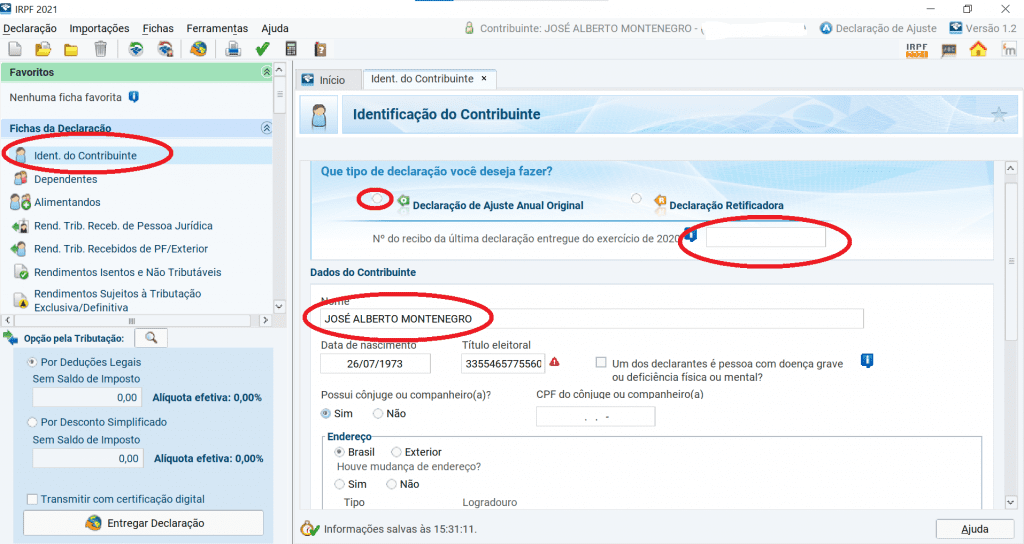Open the Dependentes ficha
Viewport: 1024px width, 544px height.
tap(65, 179)
